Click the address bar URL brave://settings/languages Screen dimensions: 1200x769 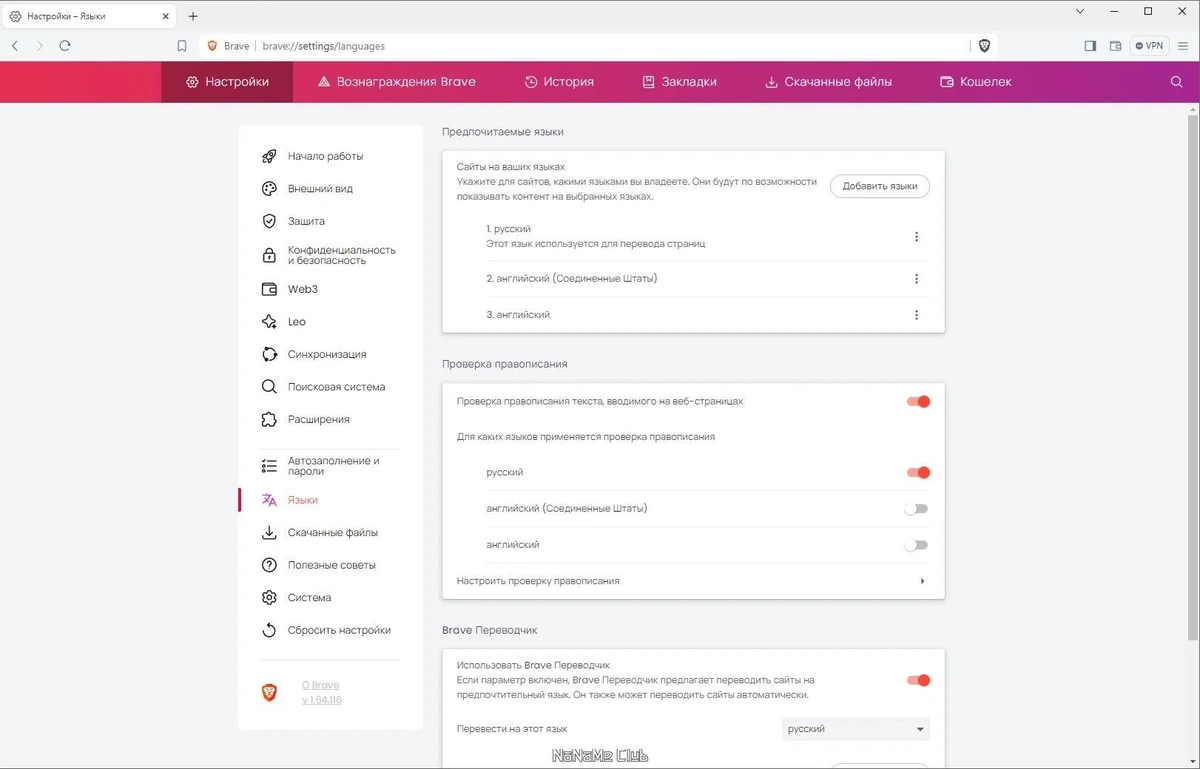click(x=323, y=46)
